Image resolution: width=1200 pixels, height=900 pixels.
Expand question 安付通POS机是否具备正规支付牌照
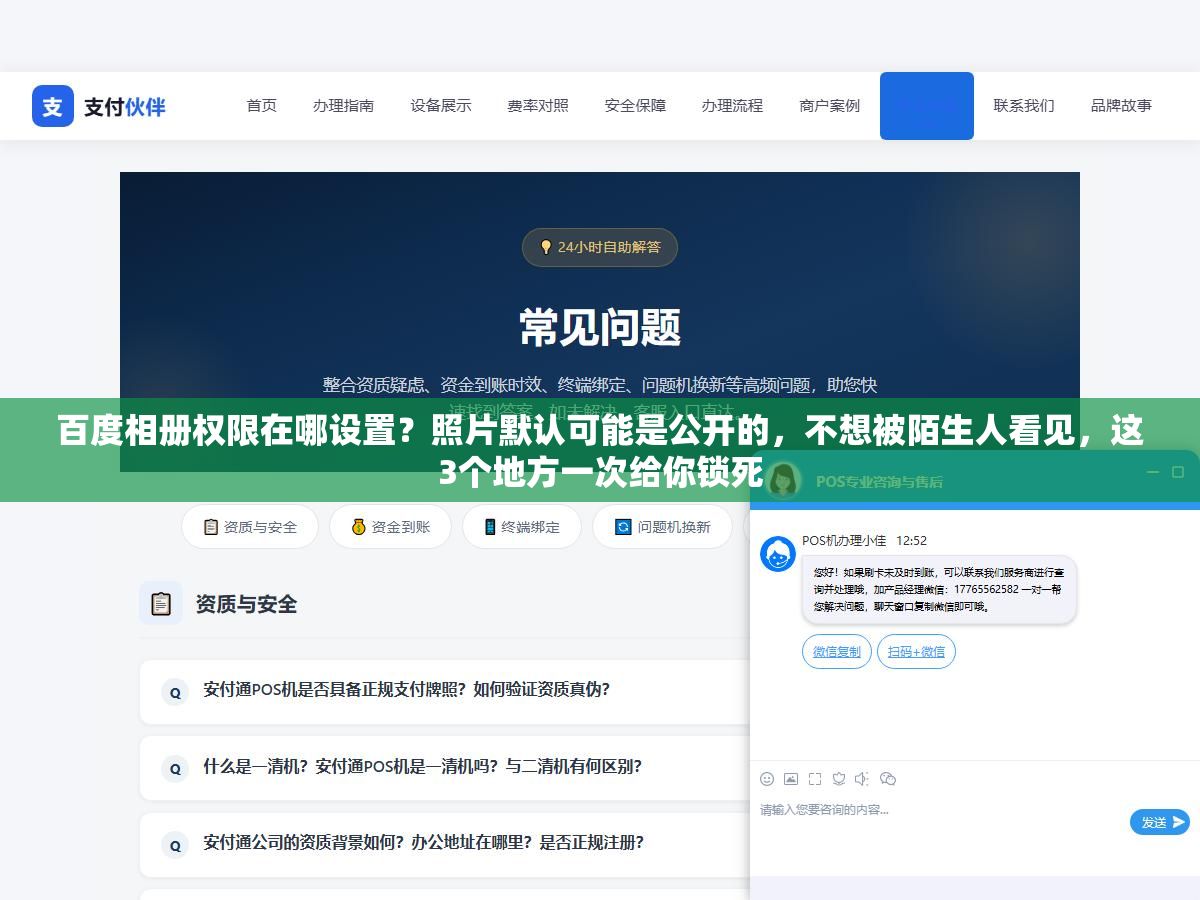tap(445, 691)
